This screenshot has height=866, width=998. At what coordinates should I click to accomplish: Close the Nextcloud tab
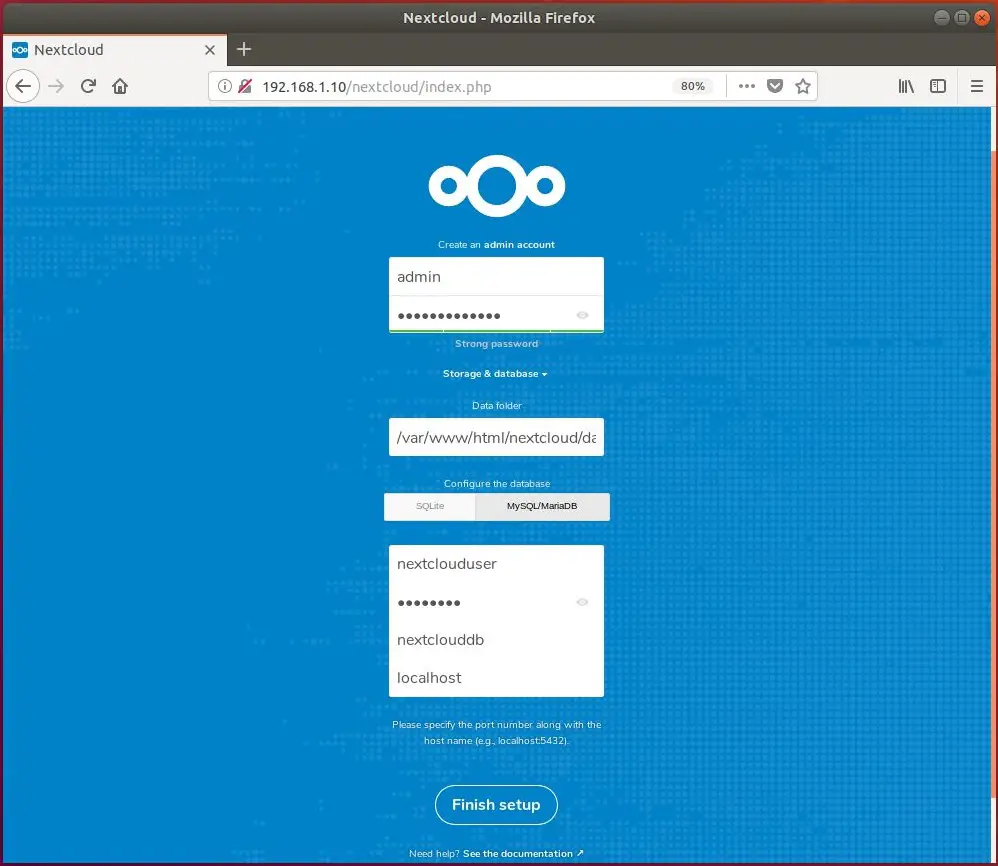point(209,50)
